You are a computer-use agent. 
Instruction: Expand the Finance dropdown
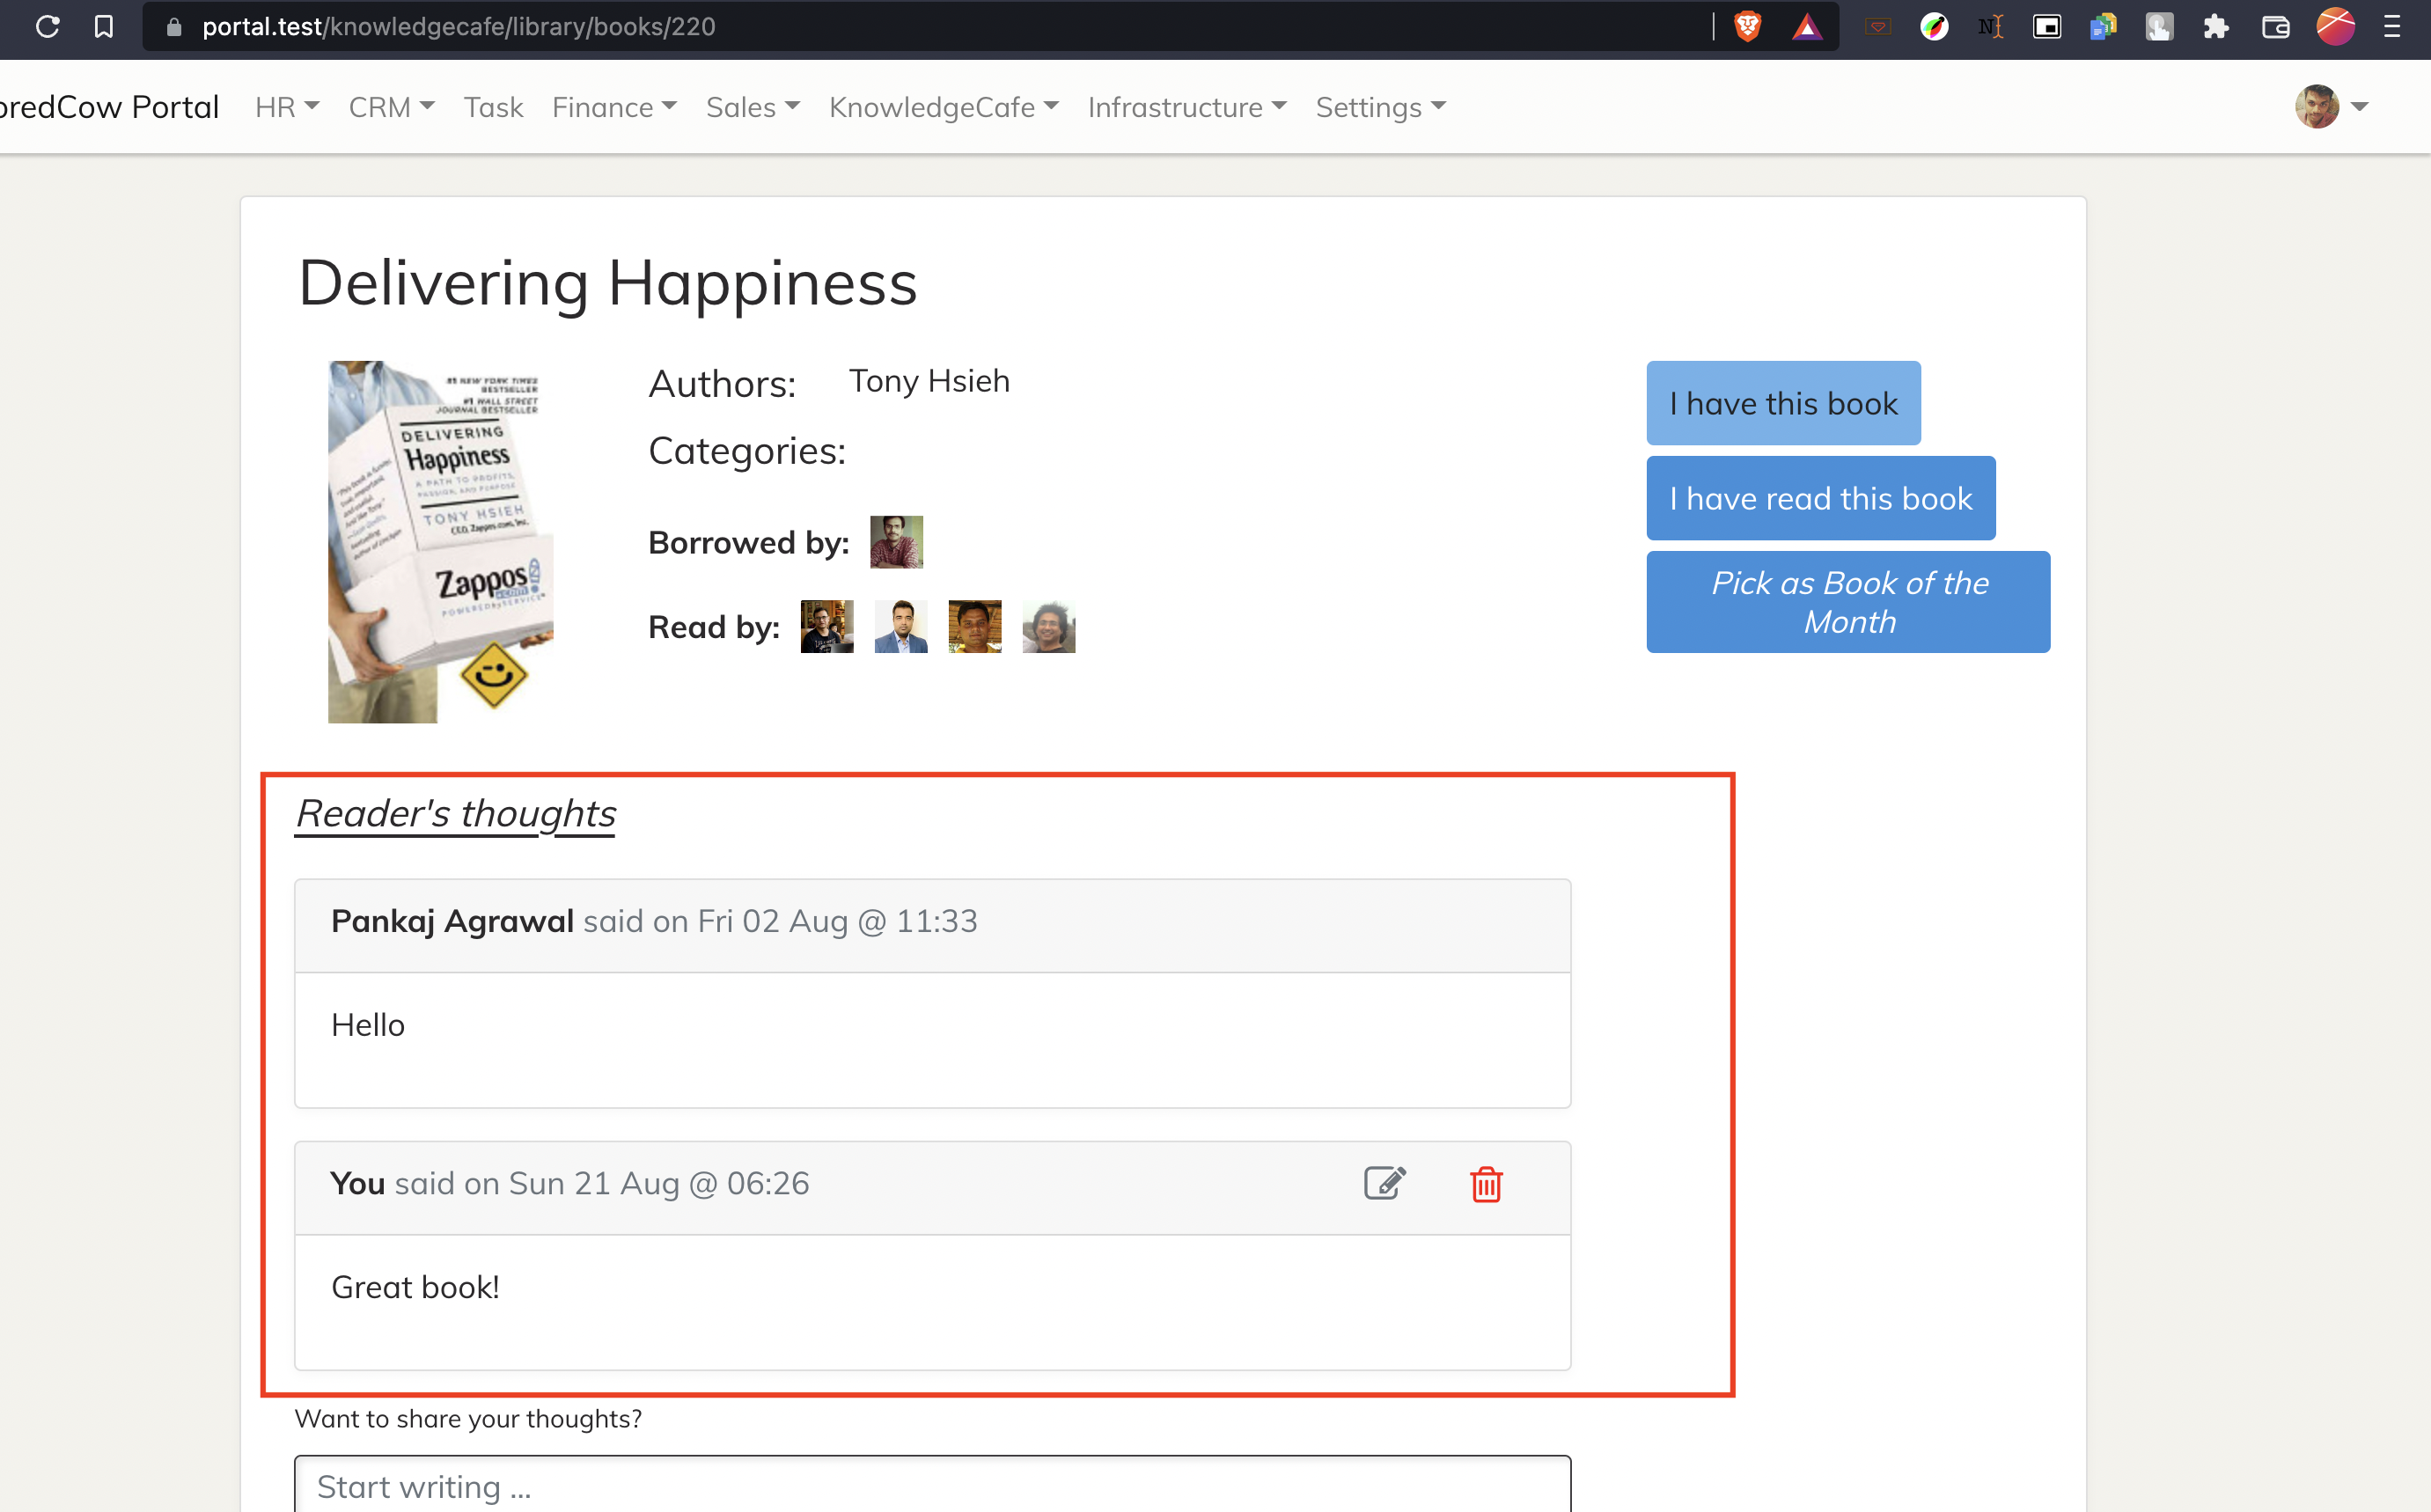pyautogui.click(x=613, y=107)
